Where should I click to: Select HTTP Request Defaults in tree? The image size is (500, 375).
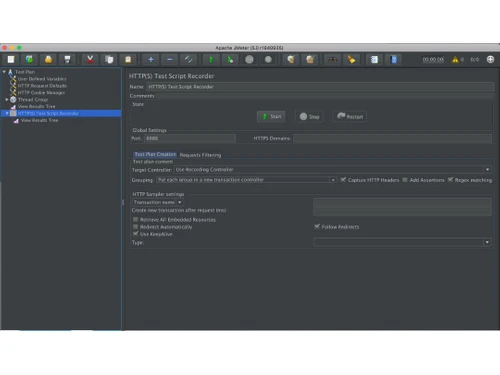[x=42, y=86]
